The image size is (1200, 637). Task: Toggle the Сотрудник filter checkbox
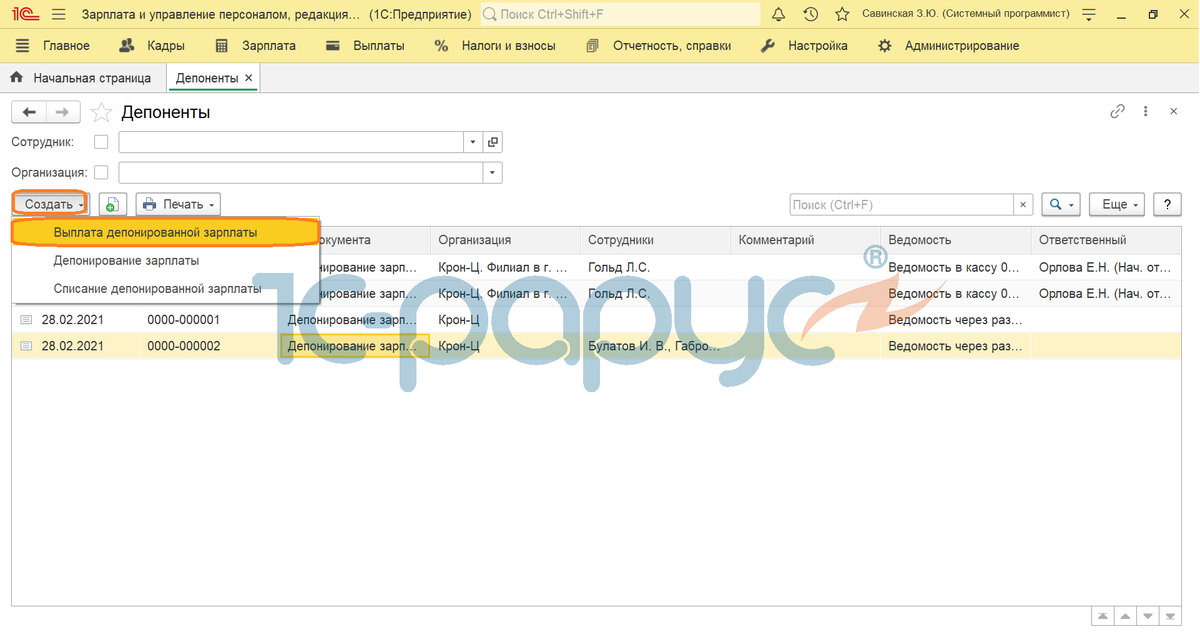(101, 142)
